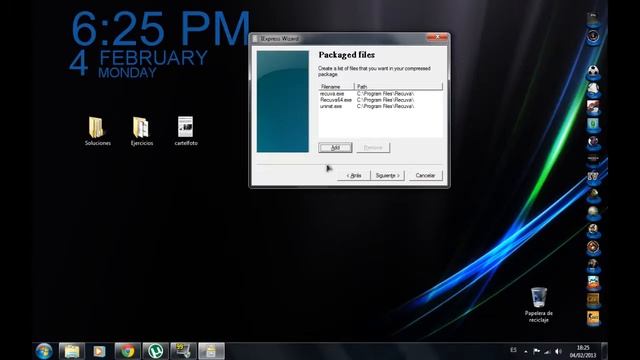Select Recuva64.exe in the packaged files list
The height and width of the screenshot is (360, 640).
click(x=336, y=100)
